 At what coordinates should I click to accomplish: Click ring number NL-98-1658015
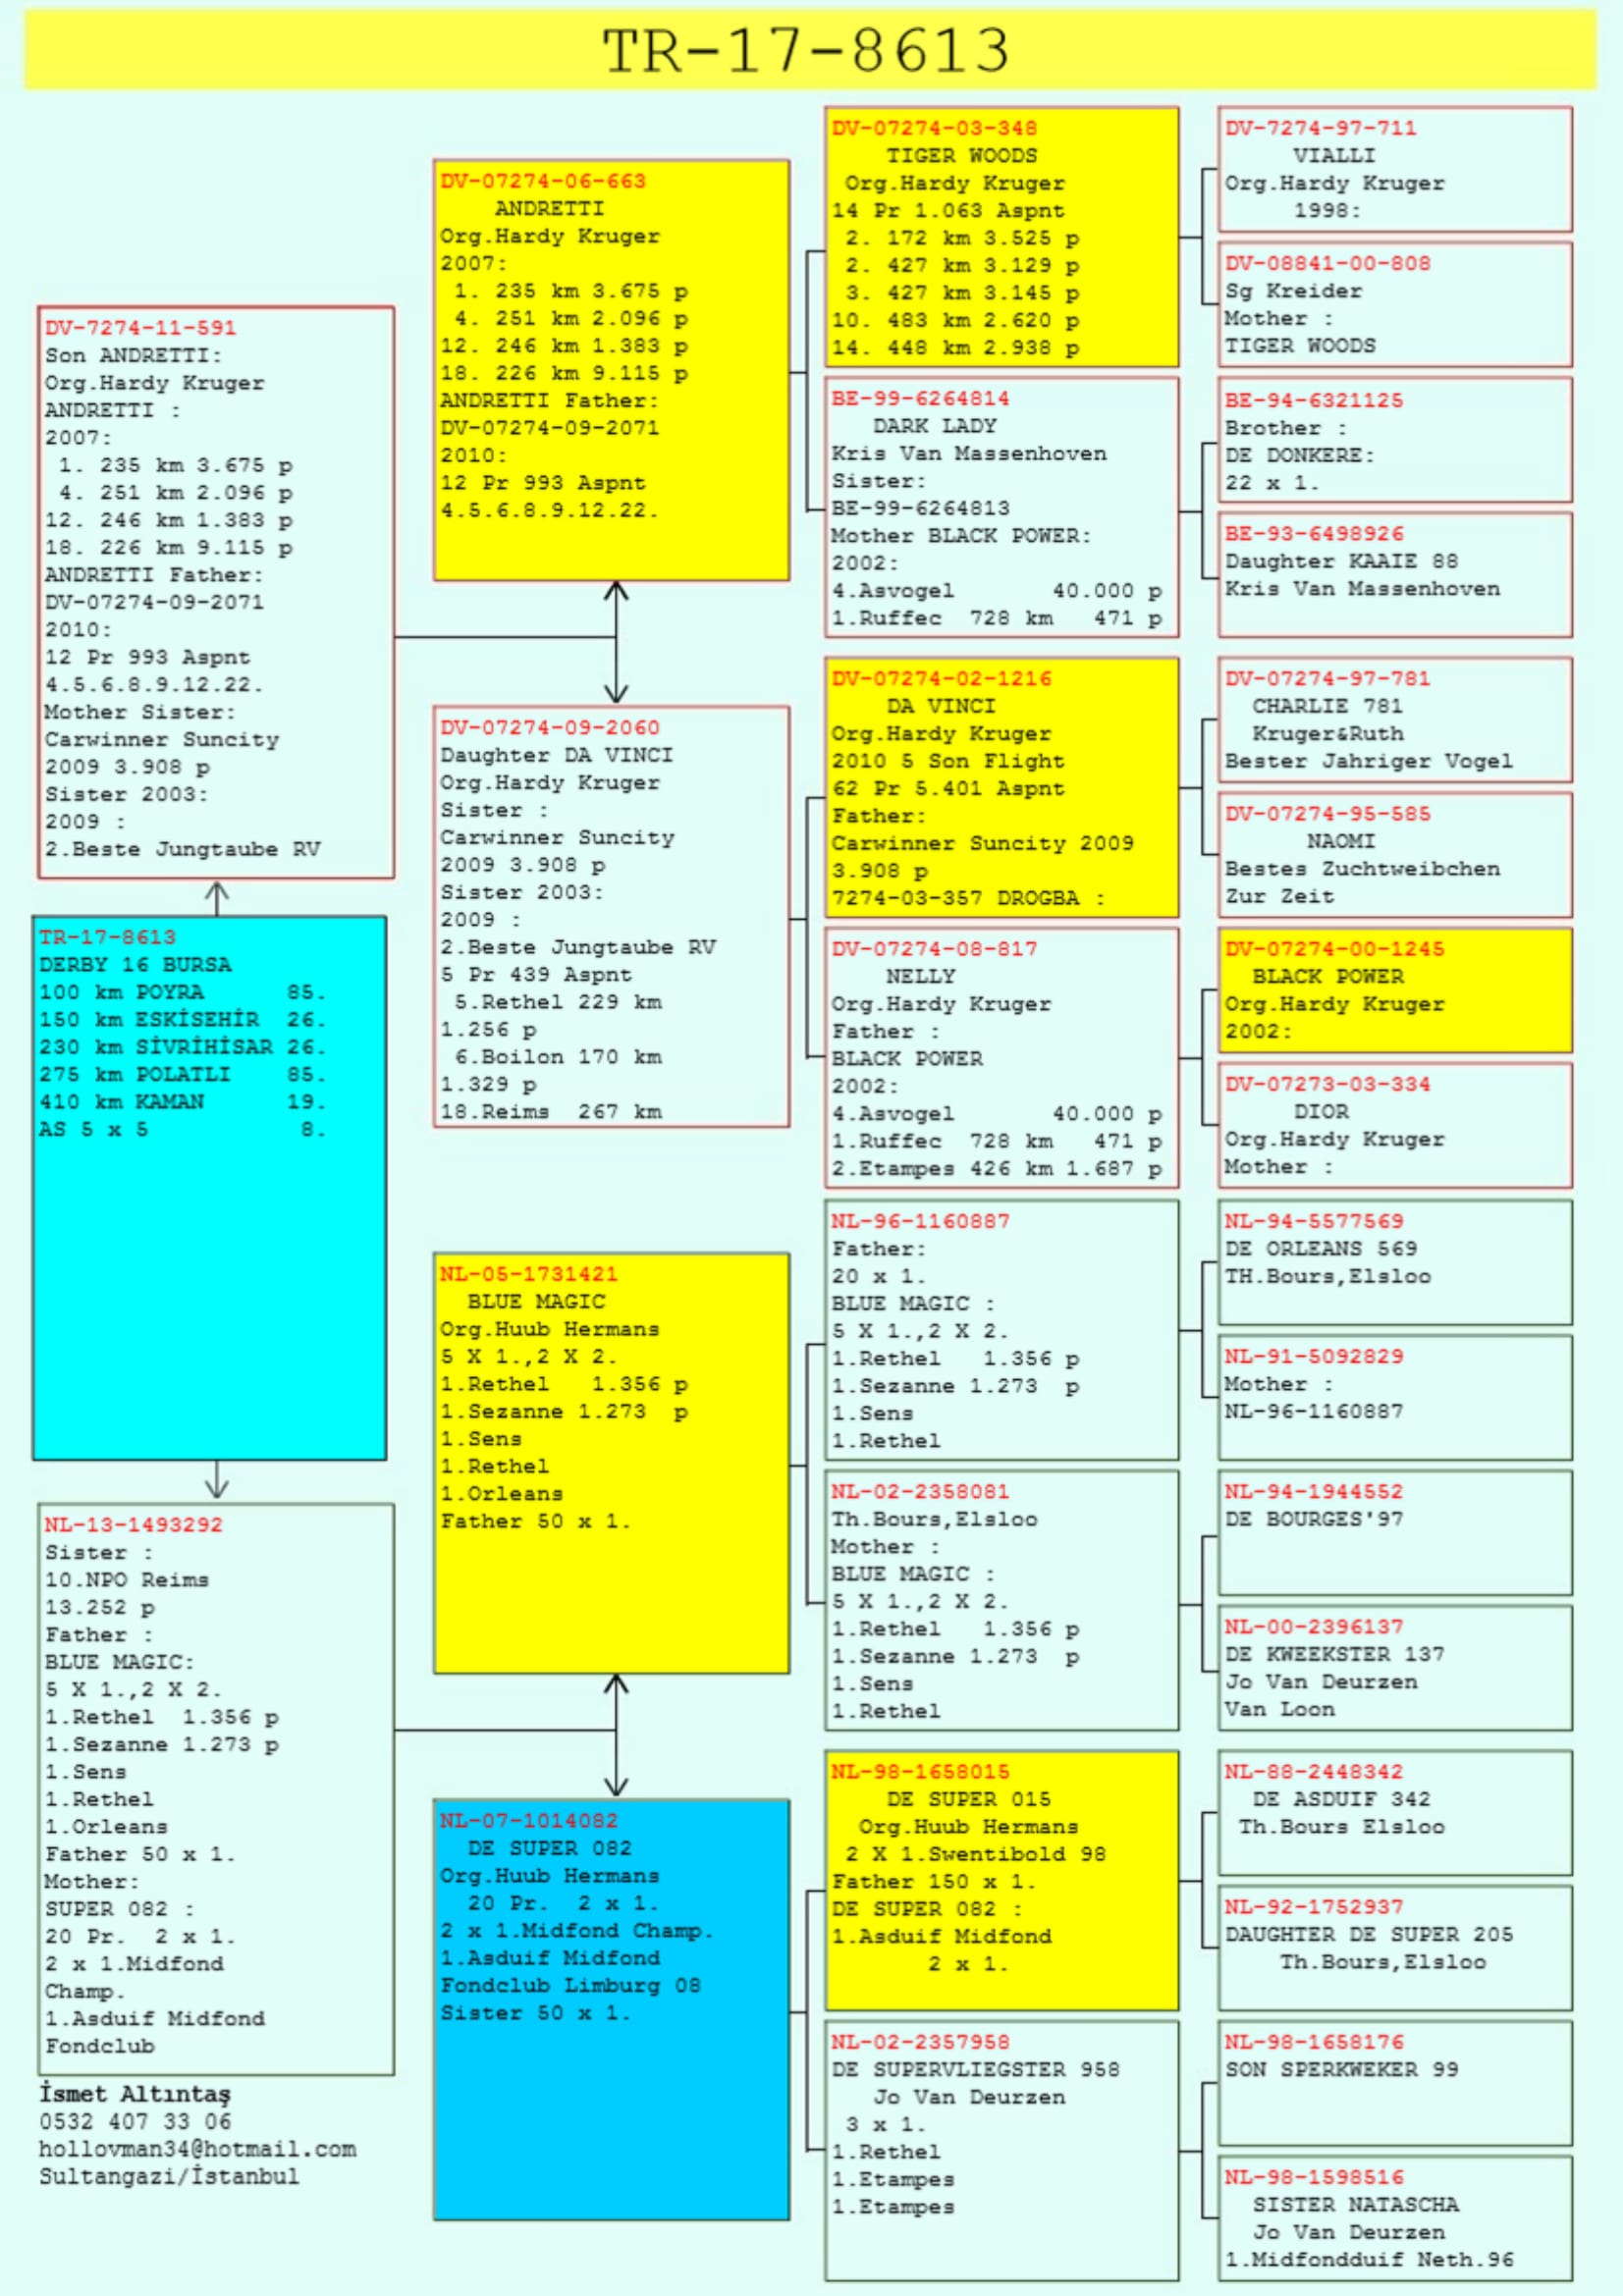tap(920, 1771)
